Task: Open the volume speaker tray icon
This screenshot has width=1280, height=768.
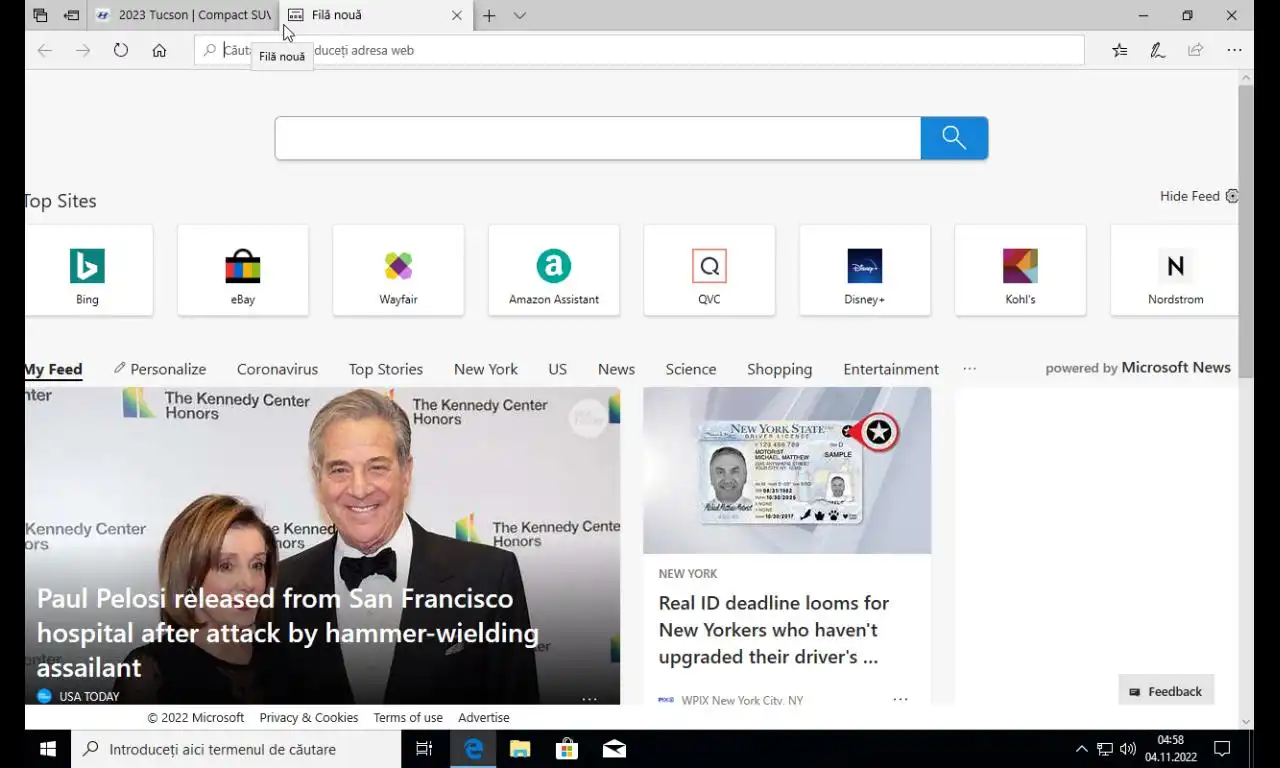Action: pos(1128,749)
